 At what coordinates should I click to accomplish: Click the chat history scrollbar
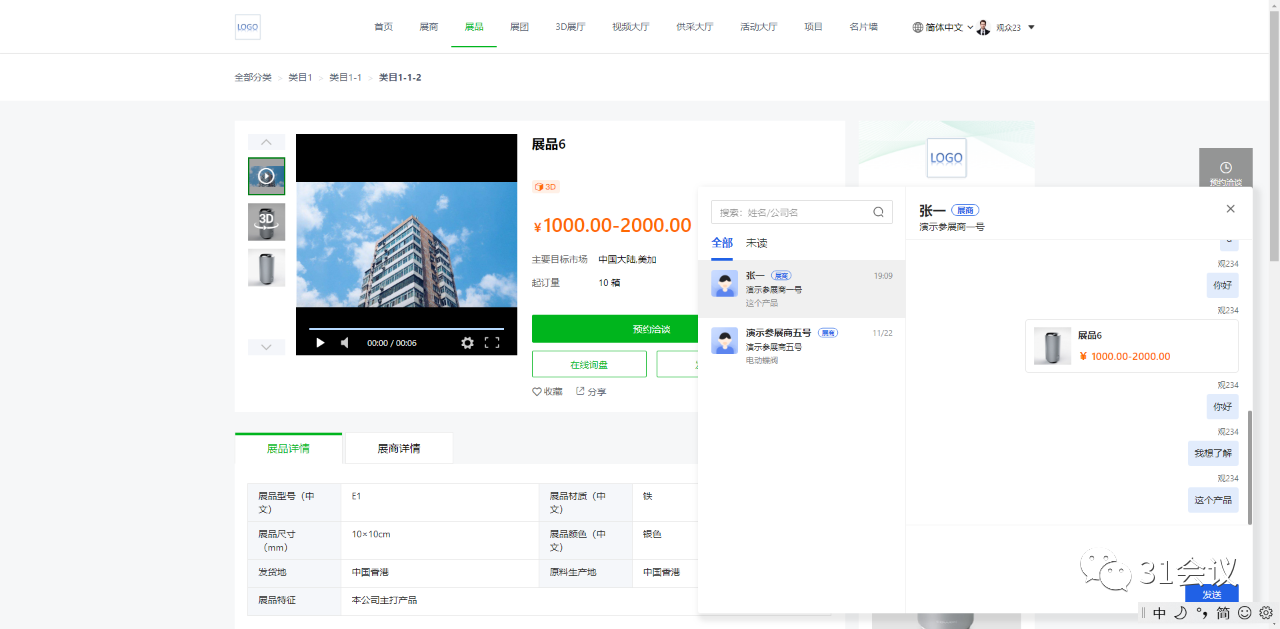tap(1249, 466)
